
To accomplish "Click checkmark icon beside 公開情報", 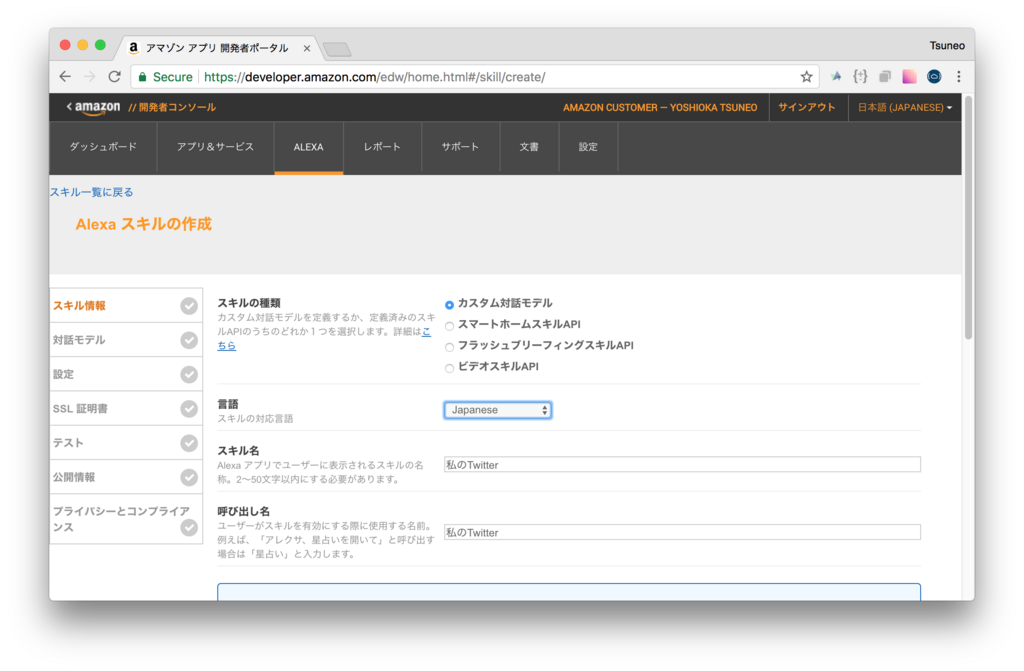I will [x=189, y=477].
